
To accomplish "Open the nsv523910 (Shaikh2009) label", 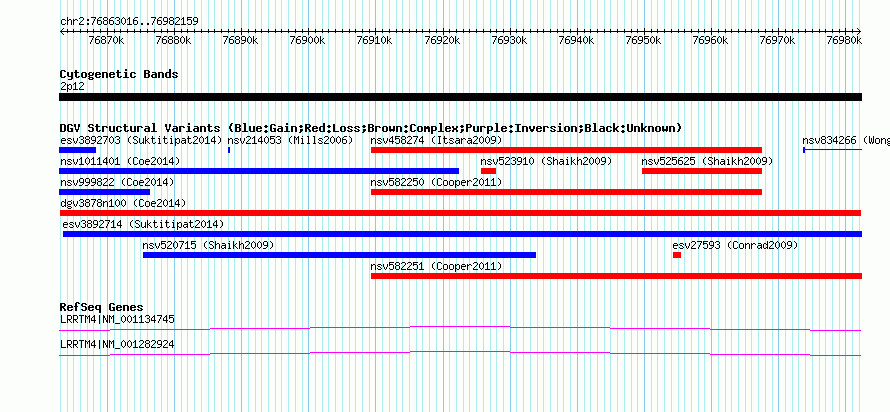I will point(547,161).
